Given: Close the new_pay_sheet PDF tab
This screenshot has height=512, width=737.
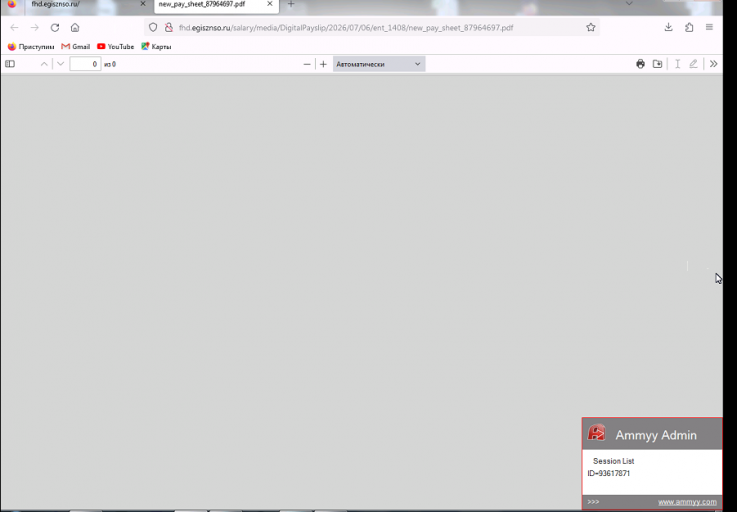Looking at the screenshot, I should click(270, 4).
